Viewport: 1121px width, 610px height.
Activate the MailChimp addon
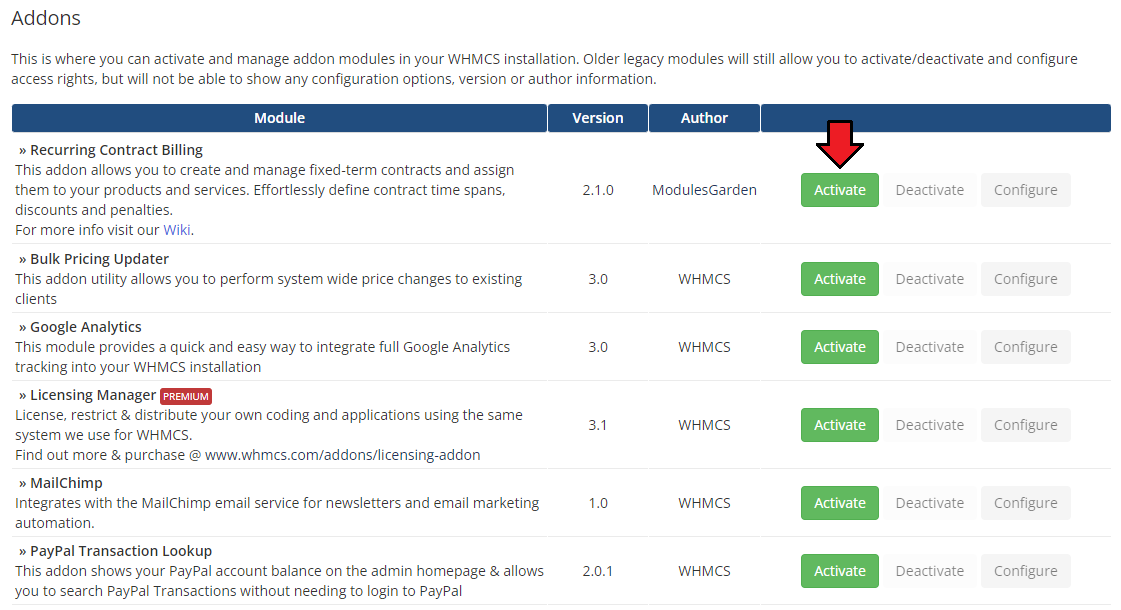[x=839, y=503]
